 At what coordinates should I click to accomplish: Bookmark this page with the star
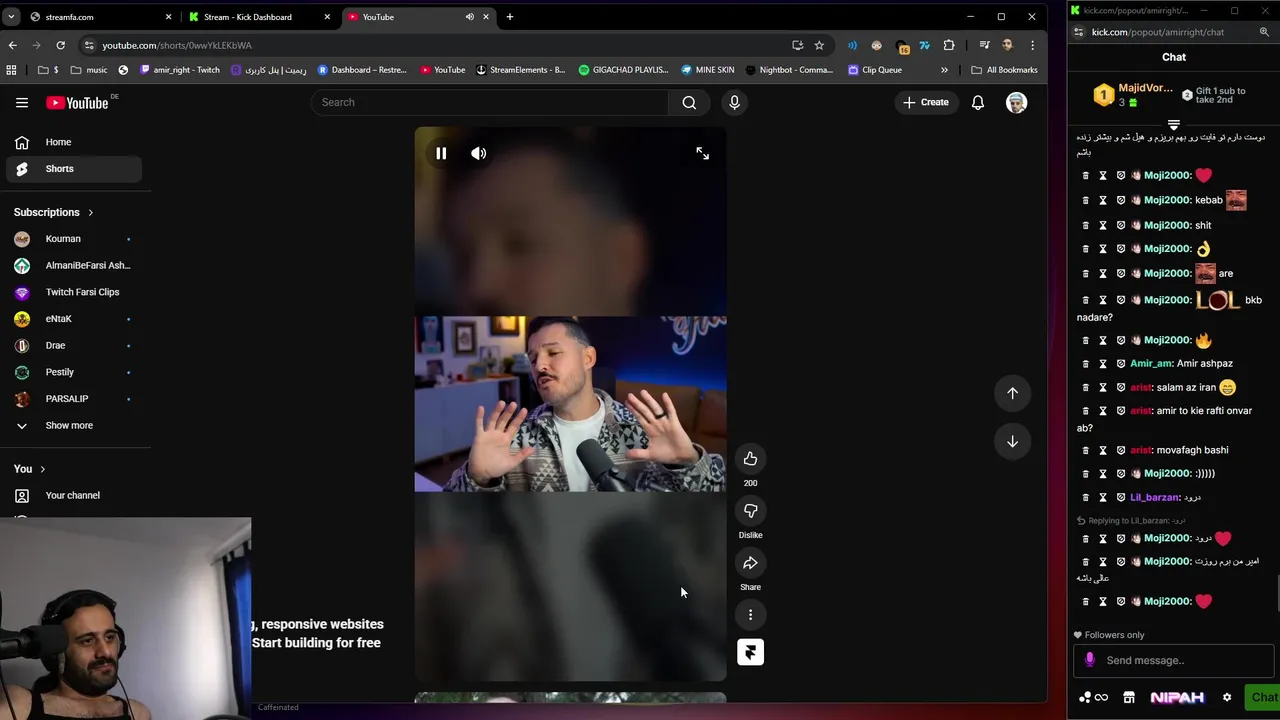819,45
